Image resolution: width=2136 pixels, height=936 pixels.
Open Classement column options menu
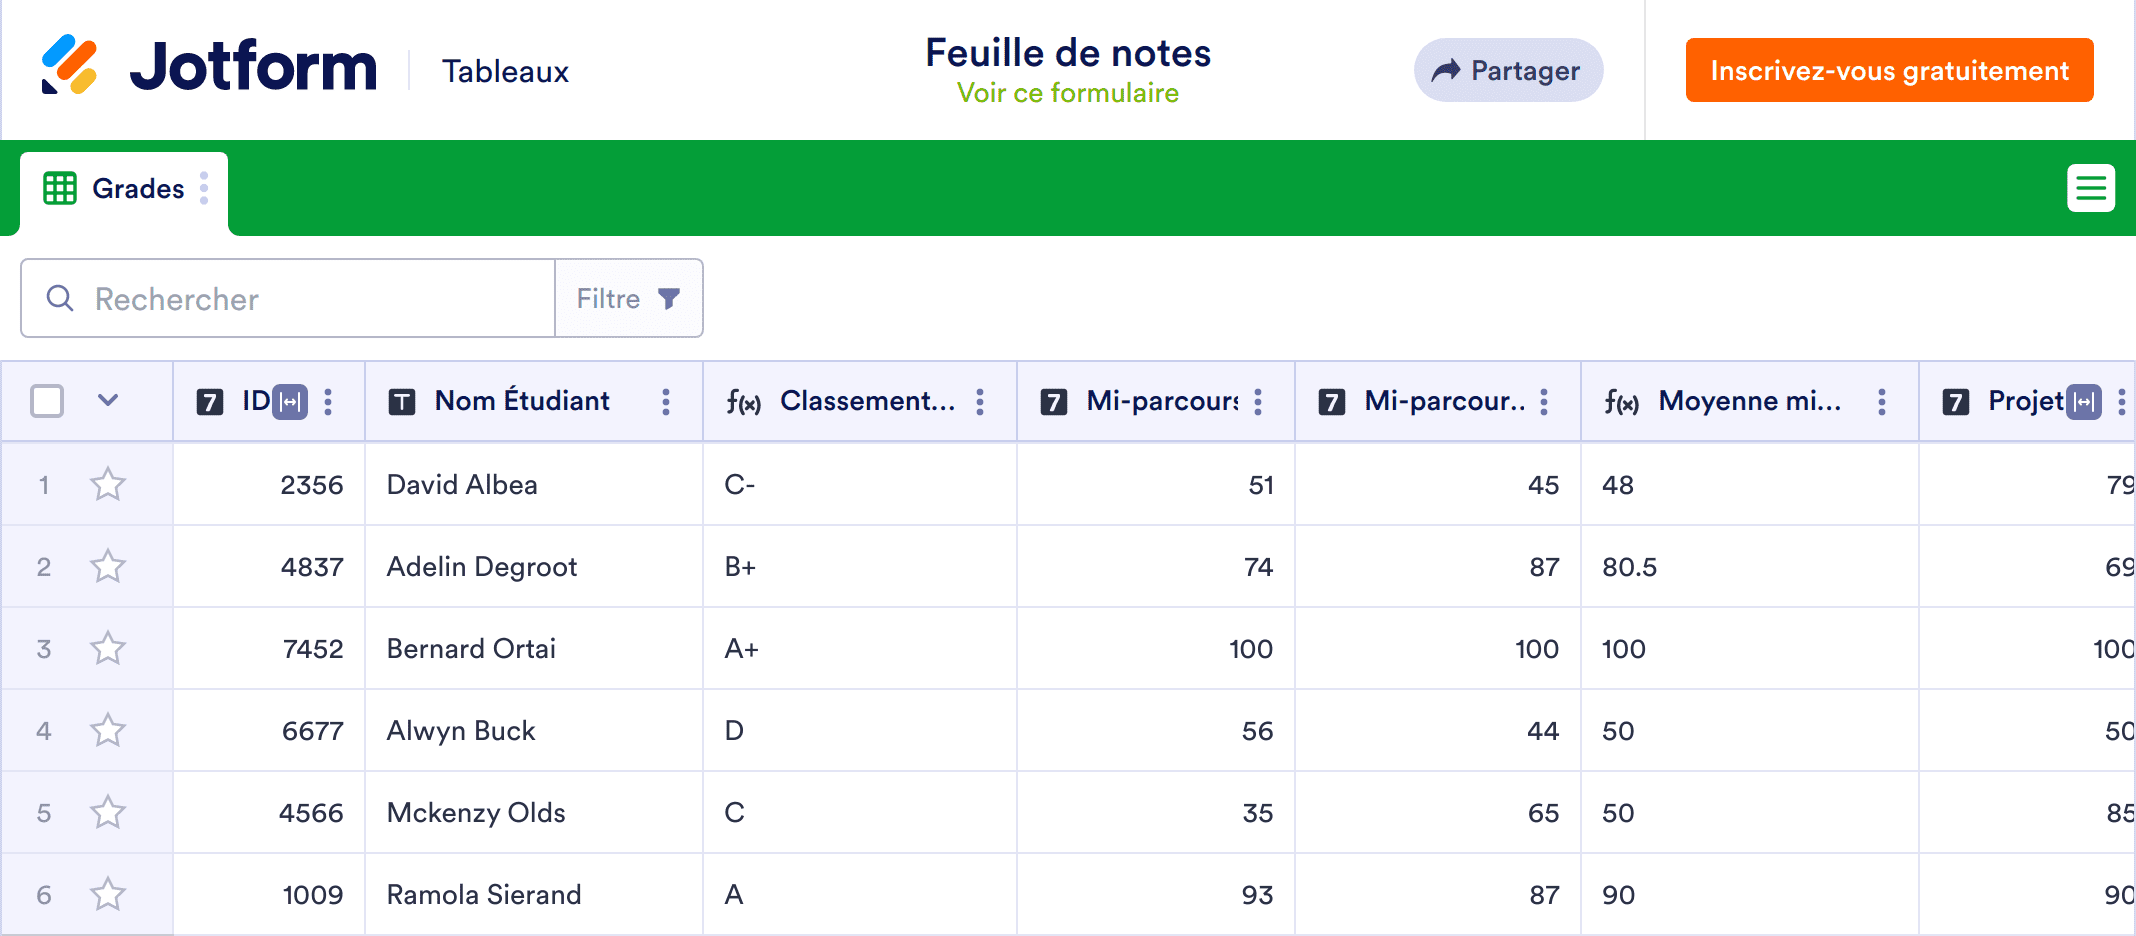point(980,402)
